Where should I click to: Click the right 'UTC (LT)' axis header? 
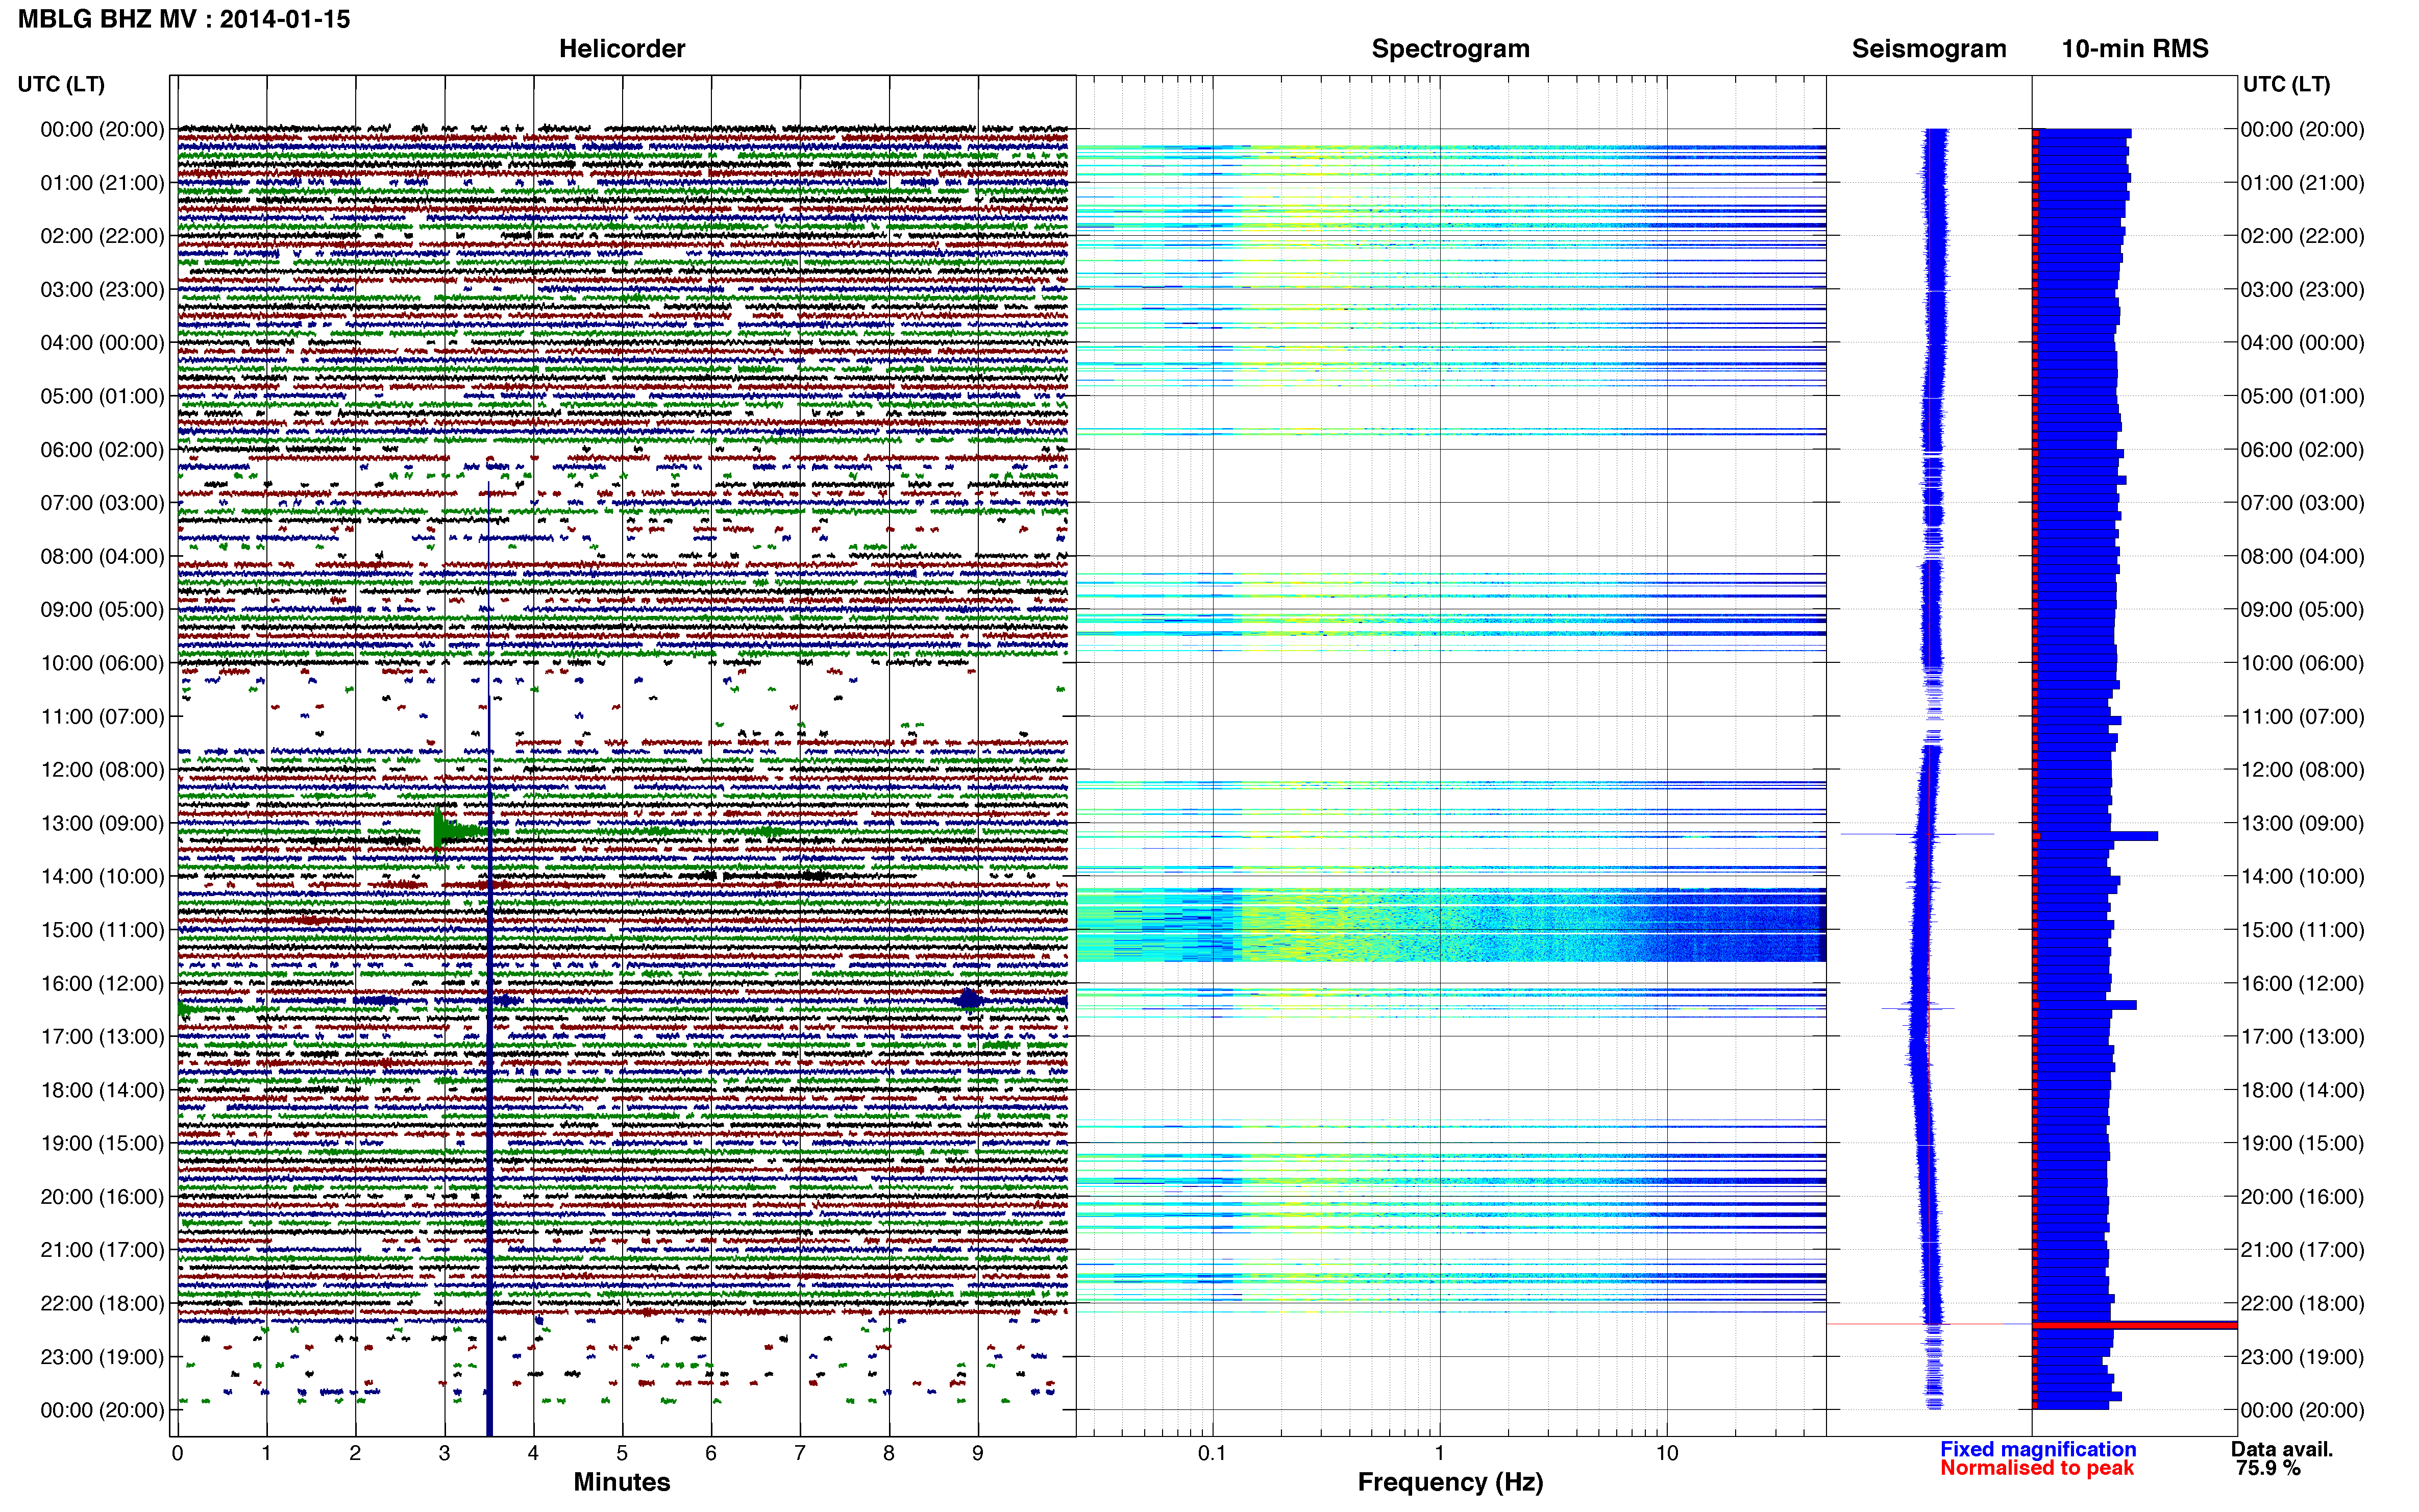coord(2286,84)
